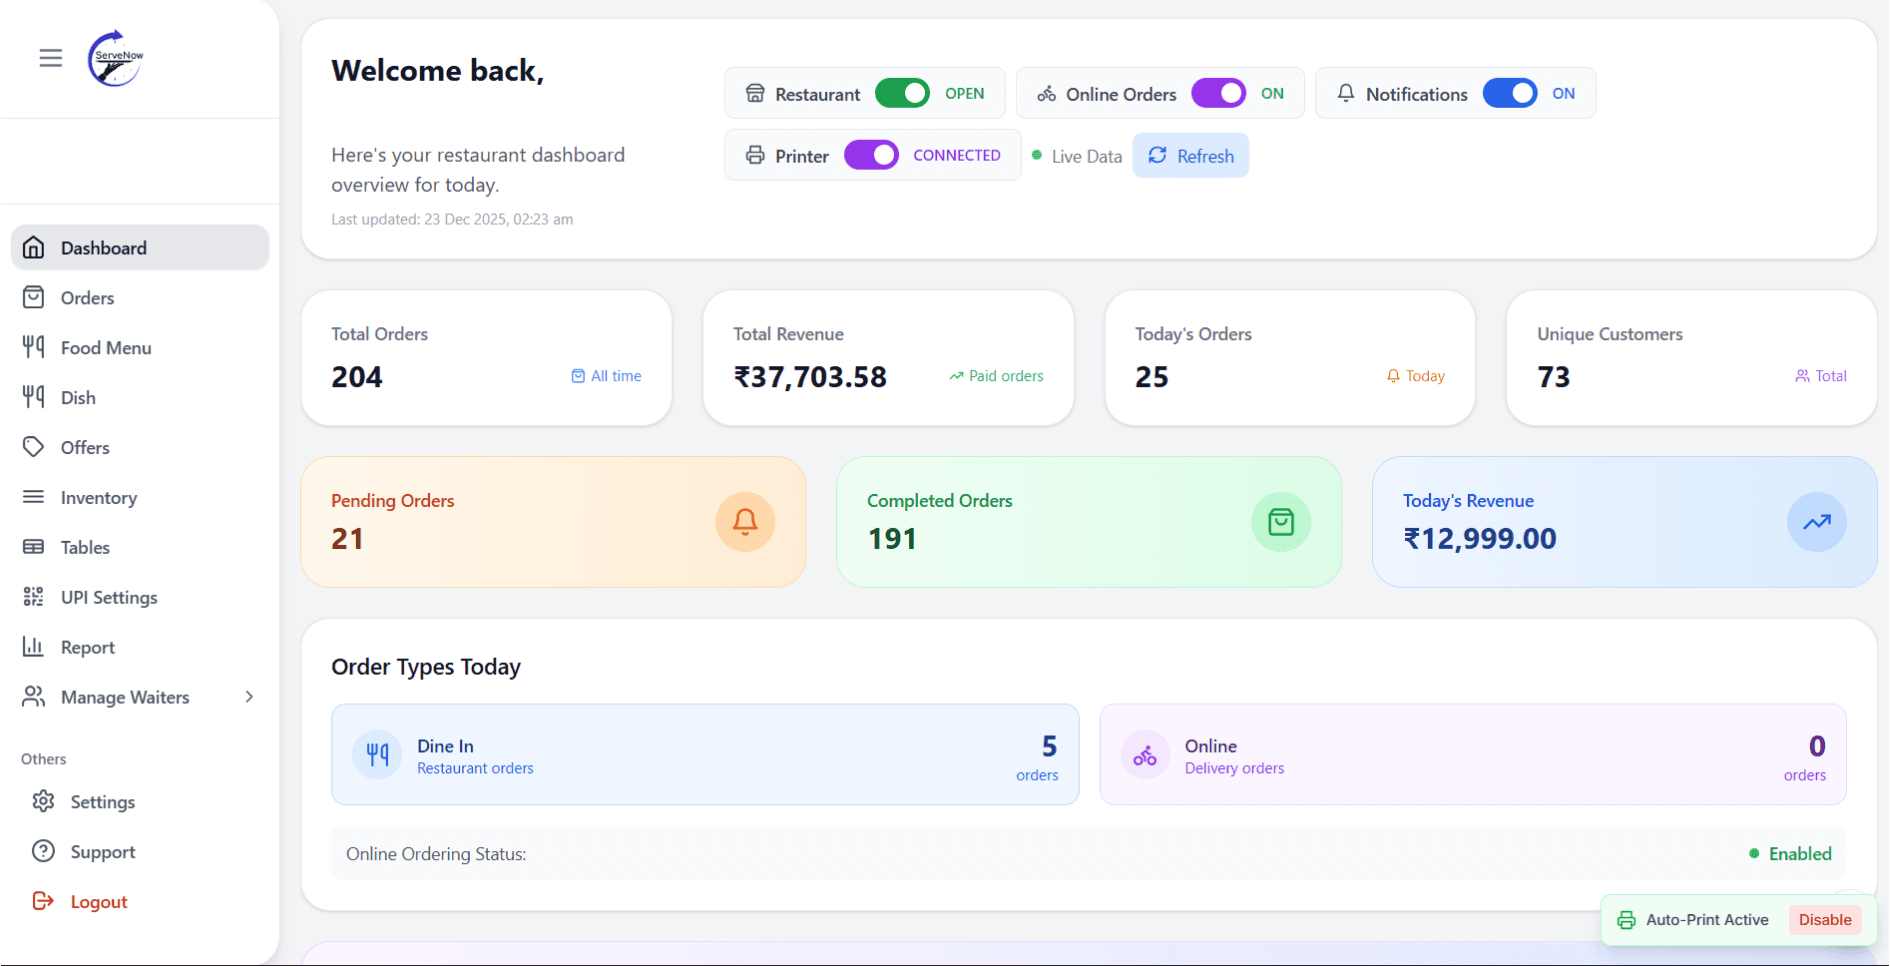Click the Pending Orders bell icon
The image size is (1890, 966).
744,521
